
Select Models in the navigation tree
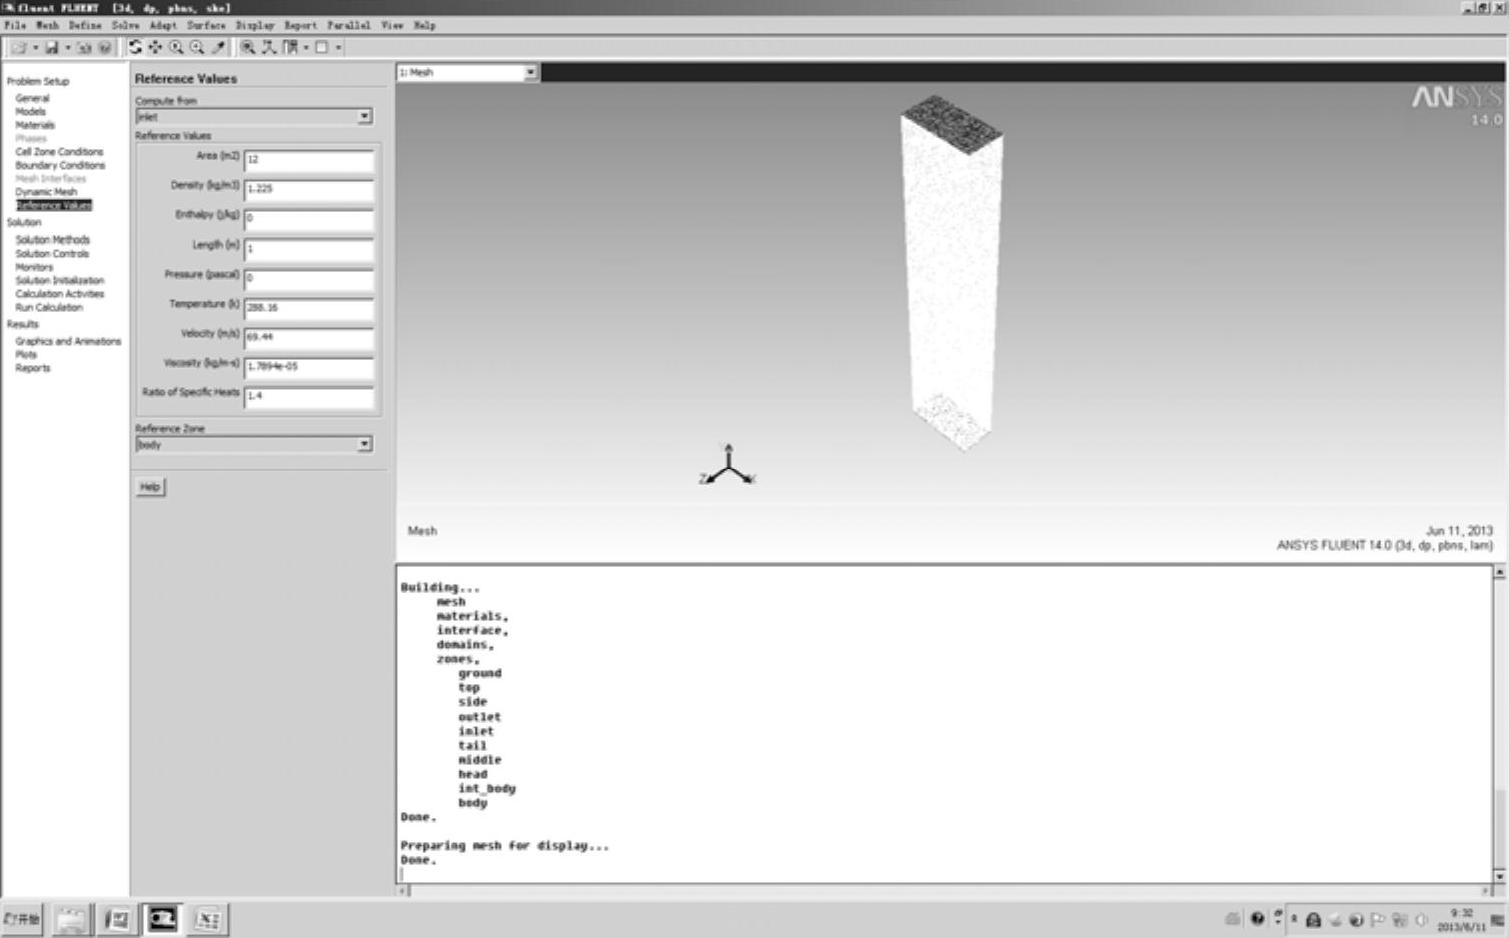30,112
